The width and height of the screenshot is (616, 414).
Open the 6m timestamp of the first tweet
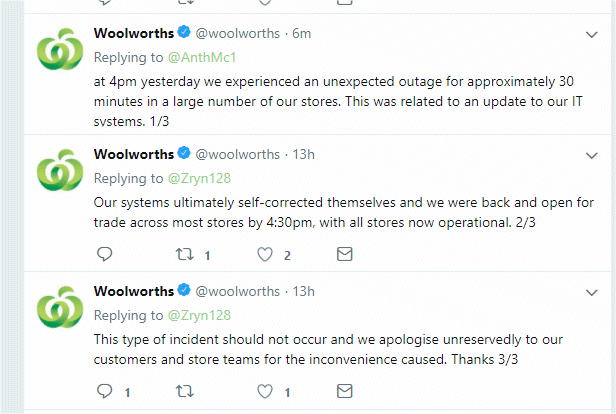(302, 34)
